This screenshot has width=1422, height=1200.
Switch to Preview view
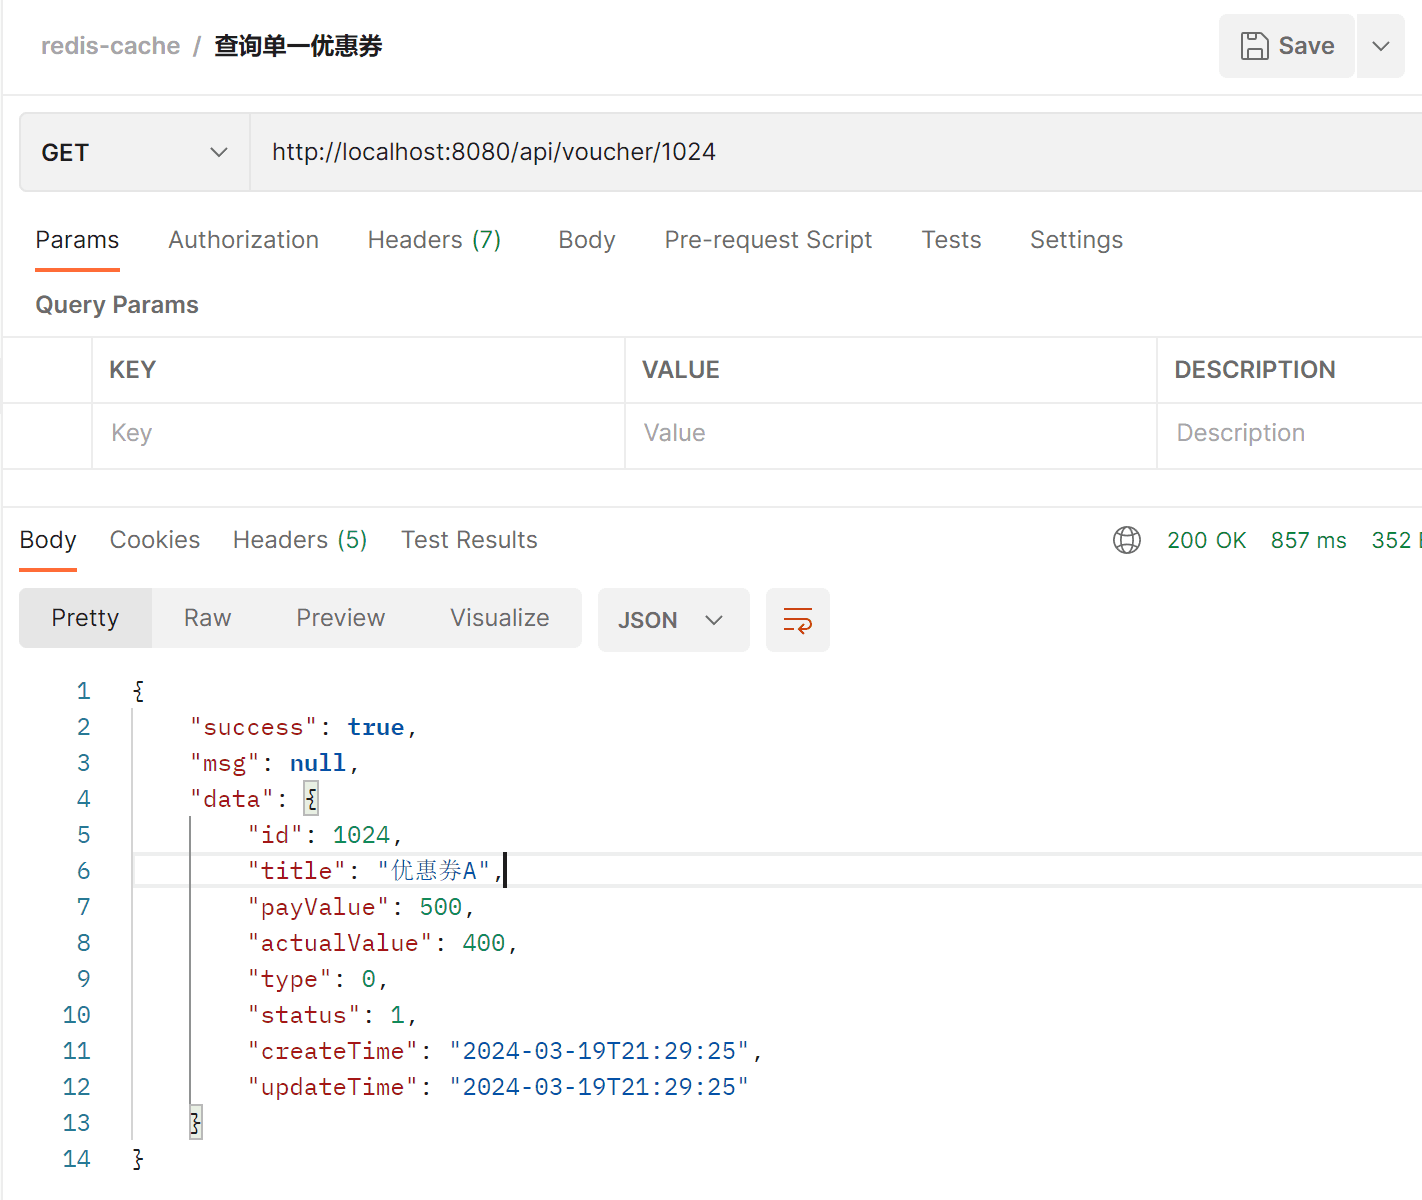coord(340,618)
